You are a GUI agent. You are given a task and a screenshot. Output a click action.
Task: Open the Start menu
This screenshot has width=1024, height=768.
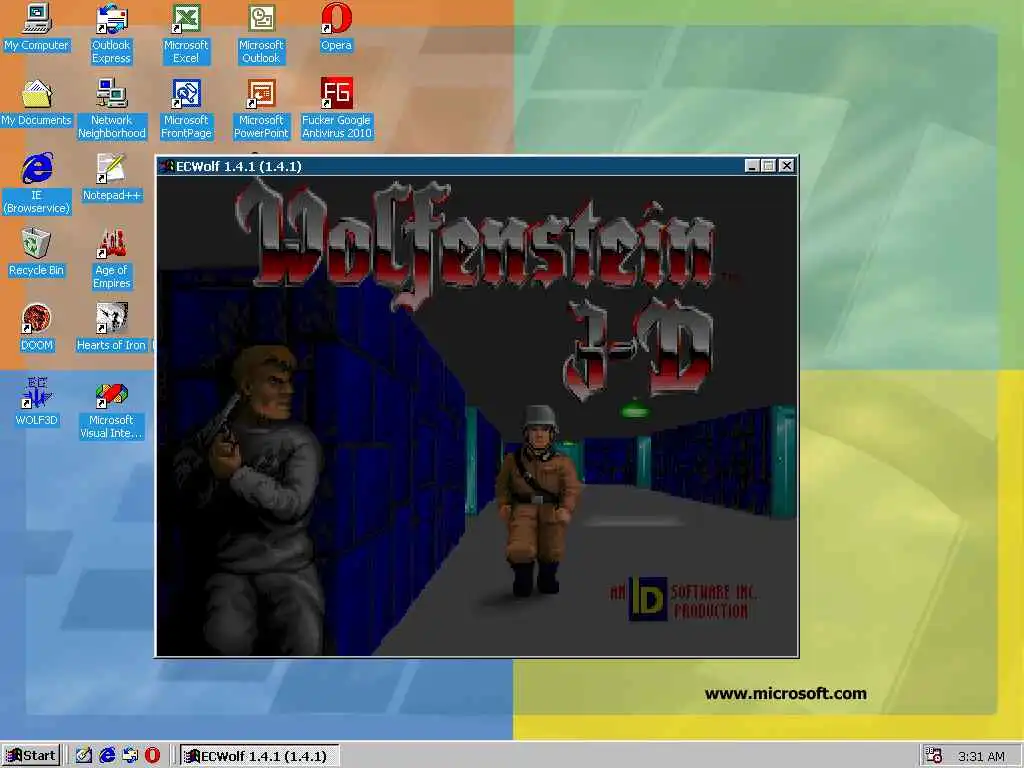pyautogui.click(x=31, y=756)
